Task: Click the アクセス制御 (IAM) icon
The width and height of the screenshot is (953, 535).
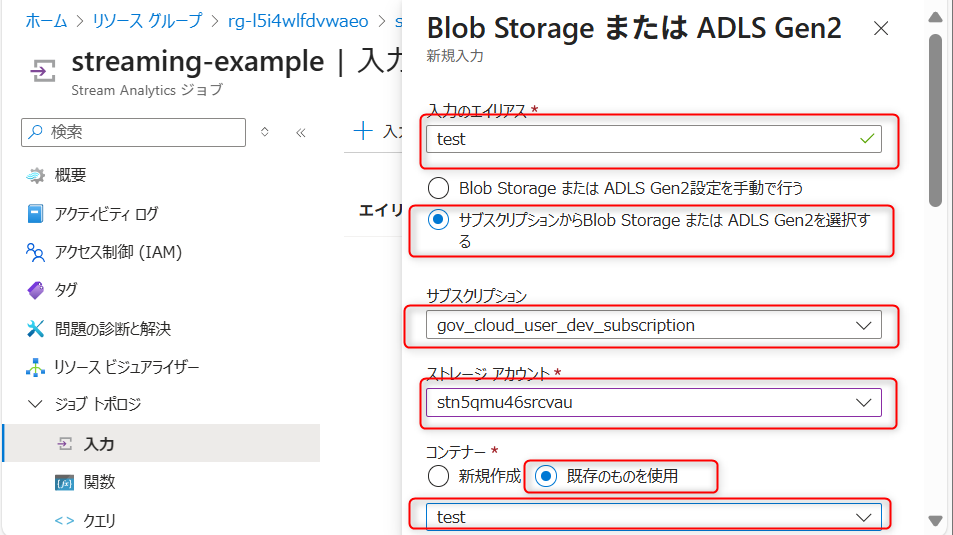Action: click(x=36, y=252)
